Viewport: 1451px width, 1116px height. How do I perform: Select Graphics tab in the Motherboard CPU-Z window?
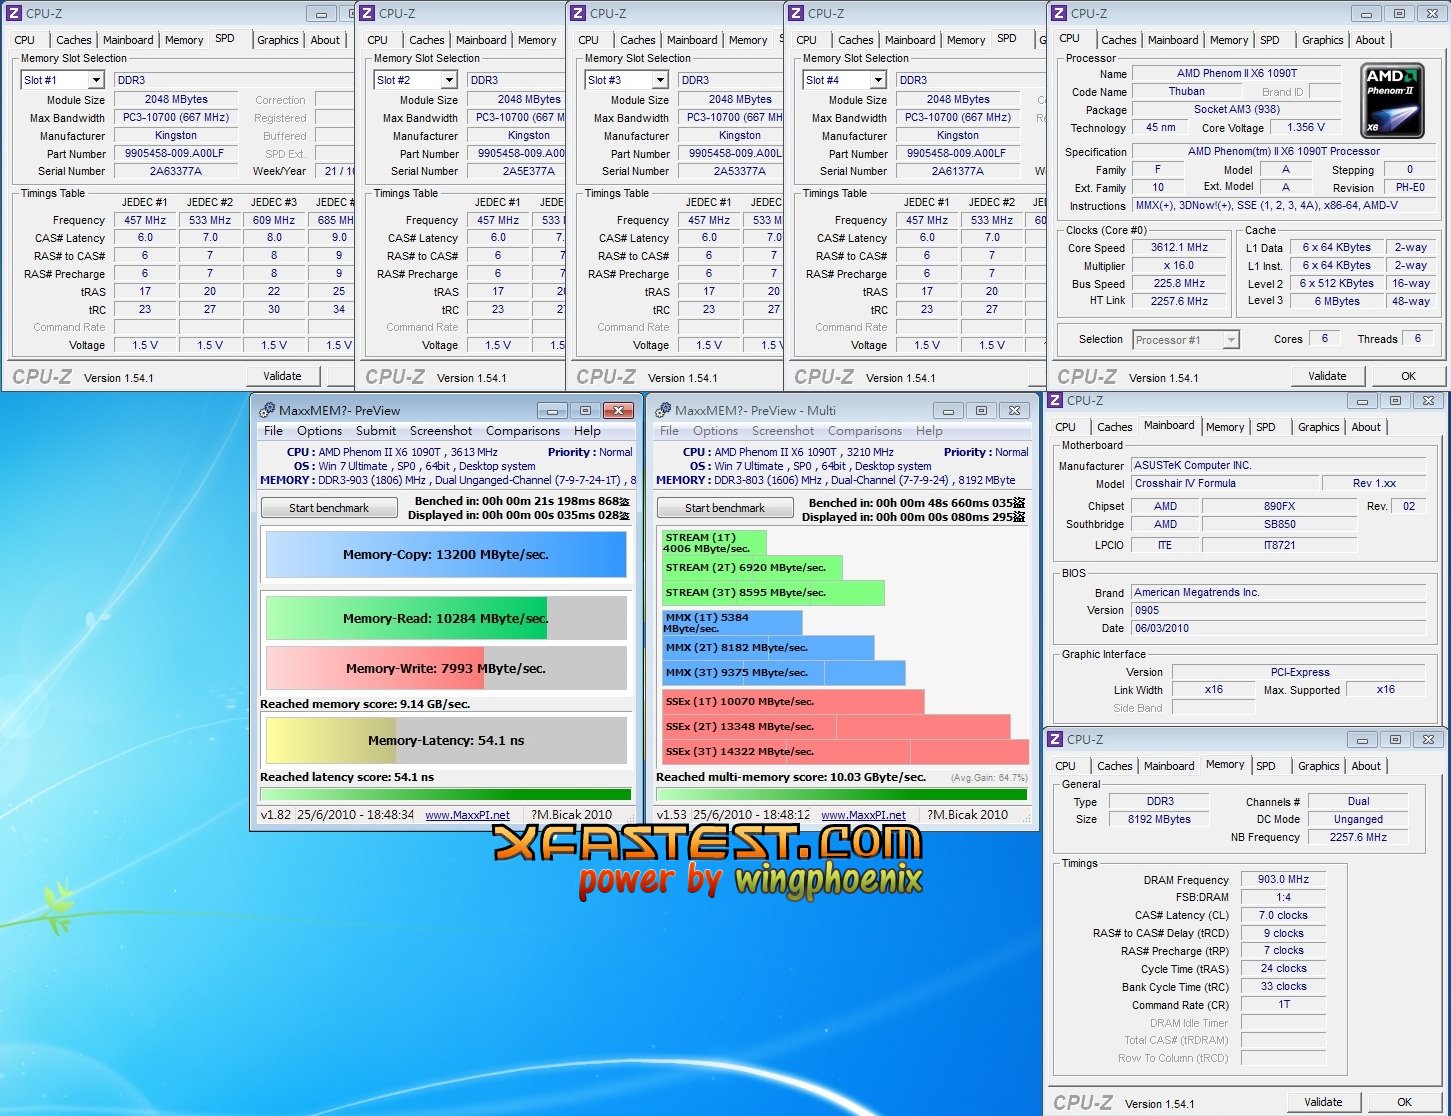click(x=1318, y=427)
